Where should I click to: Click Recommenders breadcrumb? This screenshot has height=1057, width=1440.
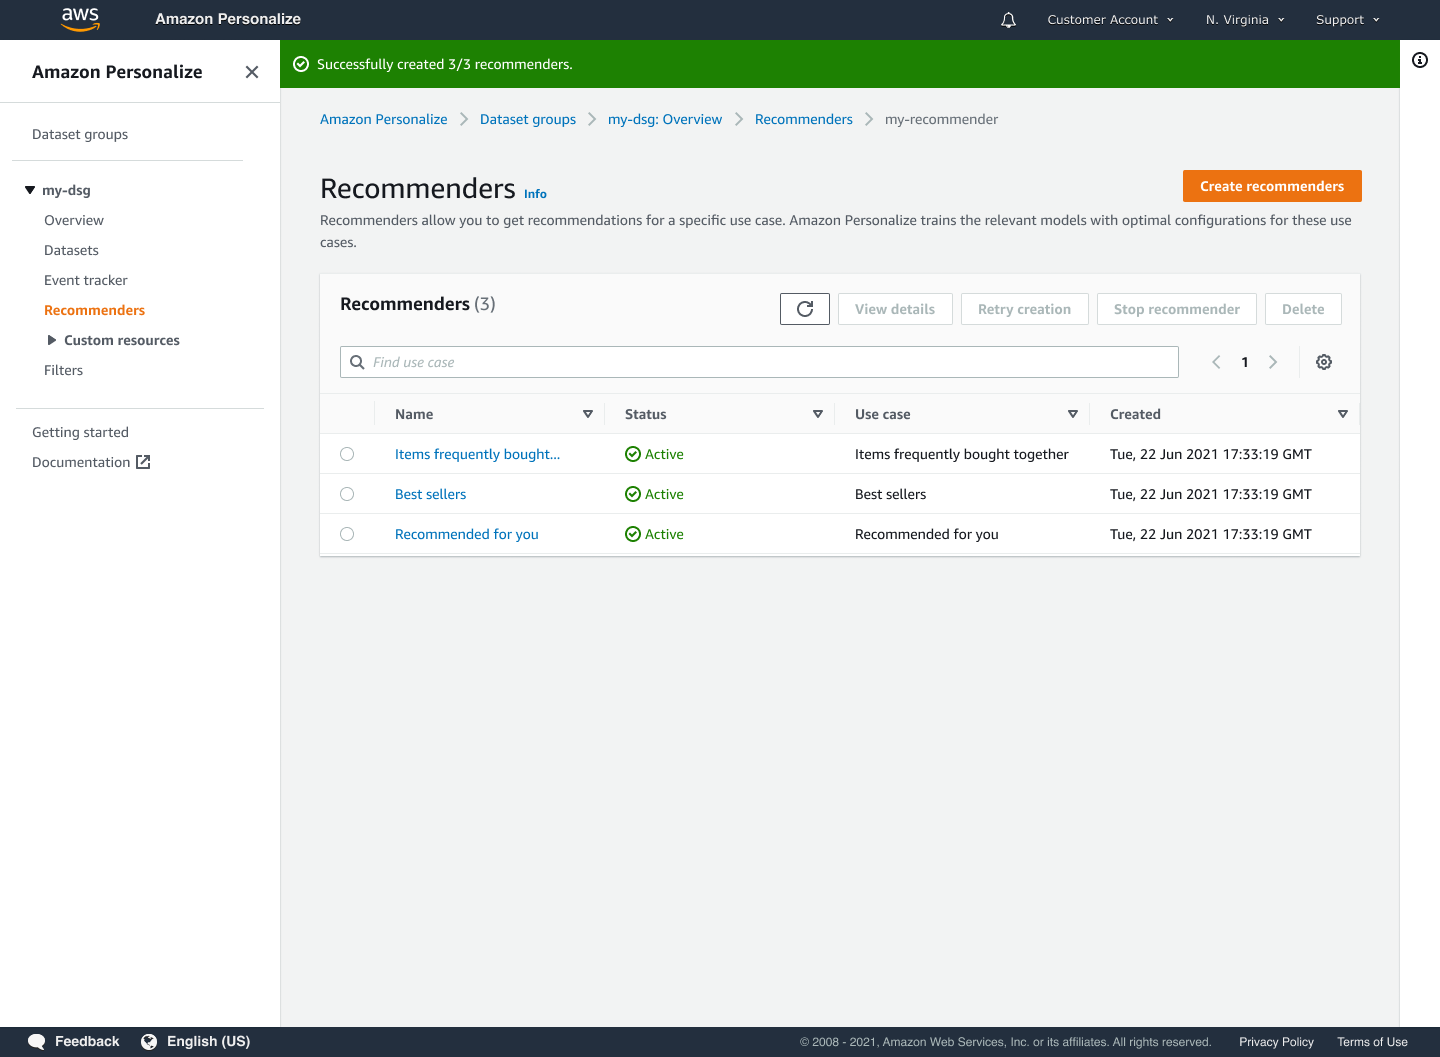point(804,119)
